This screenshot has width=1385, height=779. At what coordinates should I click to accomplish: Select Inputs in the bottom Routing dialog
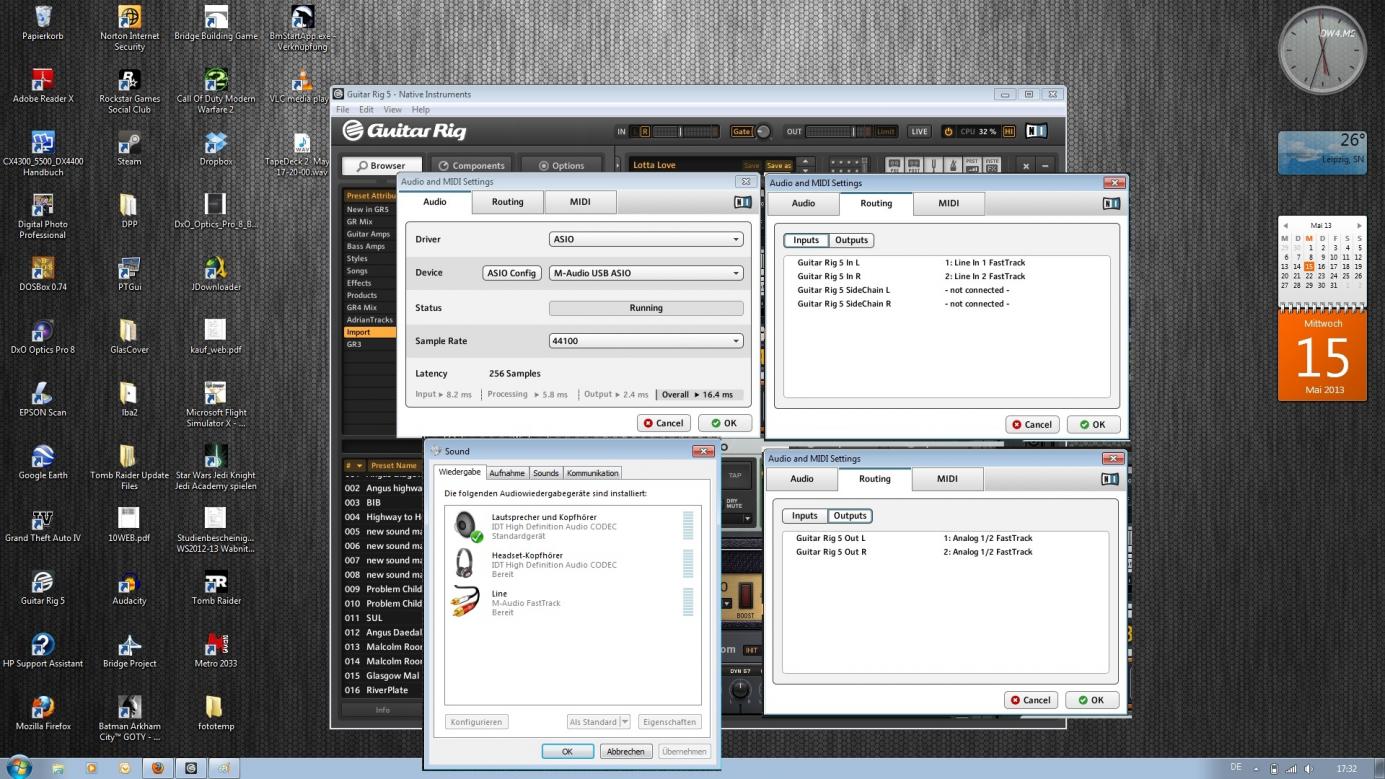[804, 516]
